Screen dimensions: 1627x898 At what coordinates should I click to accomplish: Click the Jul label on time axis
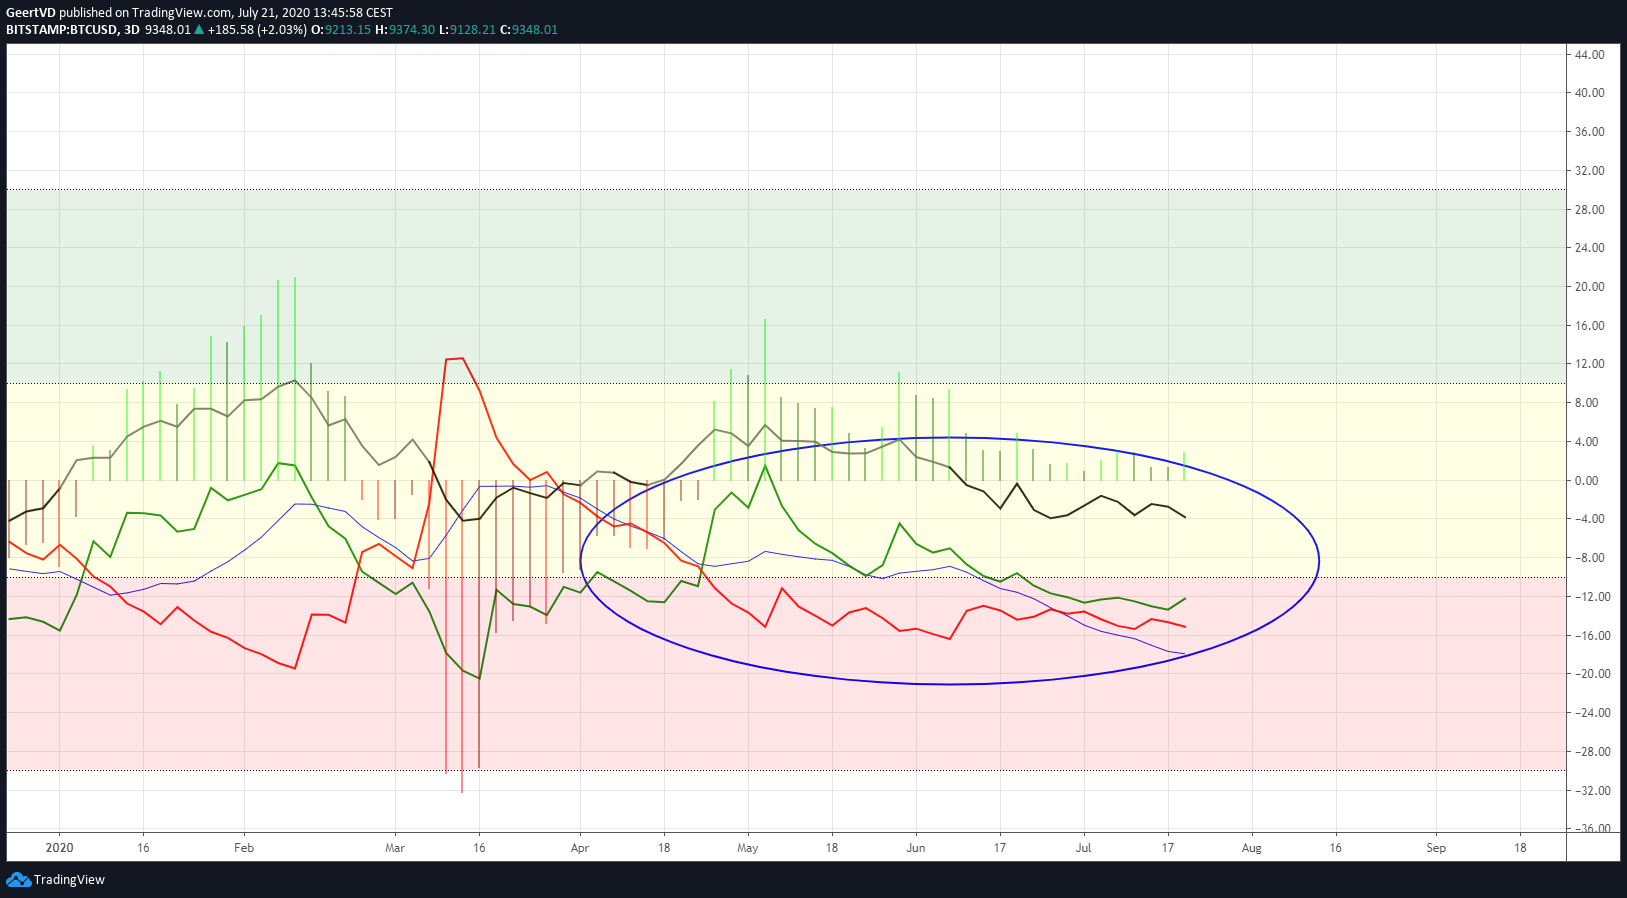(x=1084, y=848)
